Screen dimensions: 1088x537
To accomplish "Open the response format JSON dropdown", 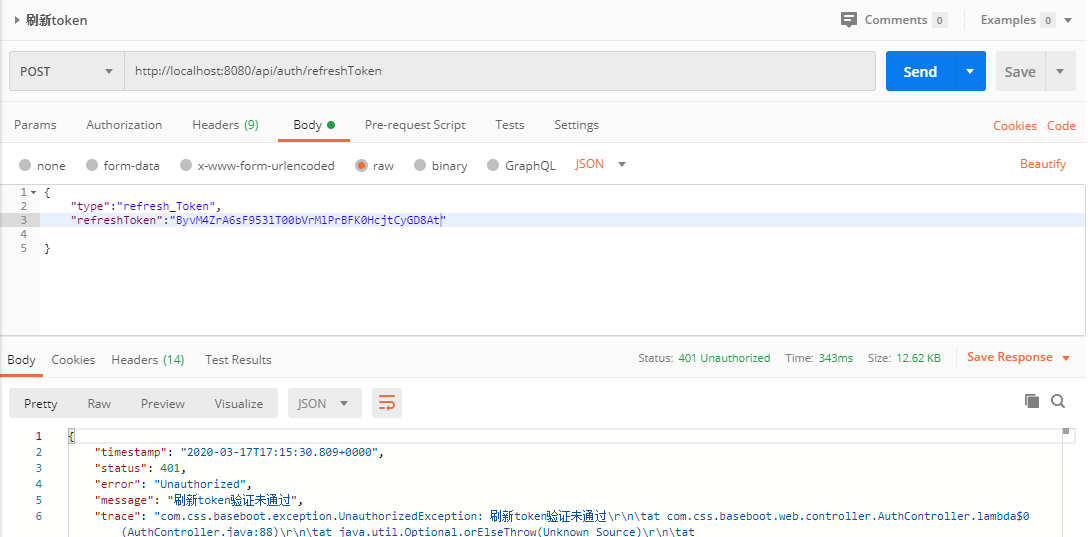I will 325,403.
